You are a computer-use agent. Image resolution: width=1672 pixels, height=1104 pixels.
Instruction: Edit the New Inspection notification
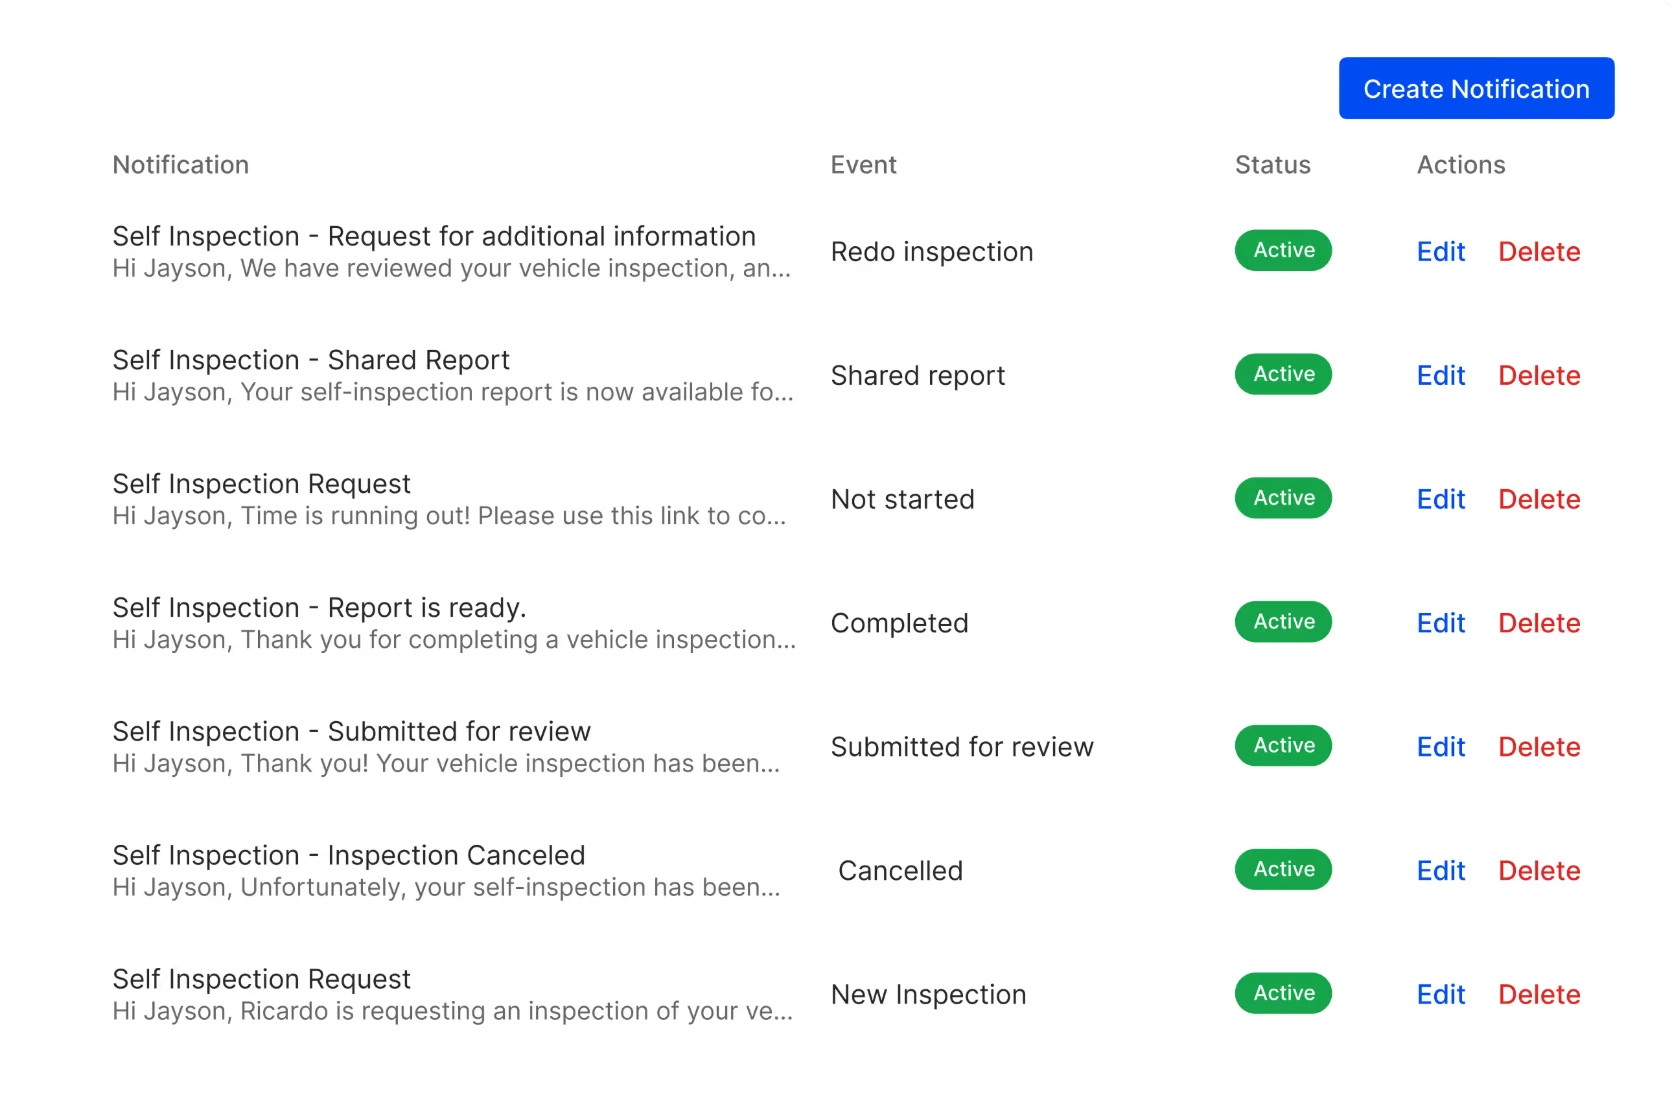pos(1441,994)
